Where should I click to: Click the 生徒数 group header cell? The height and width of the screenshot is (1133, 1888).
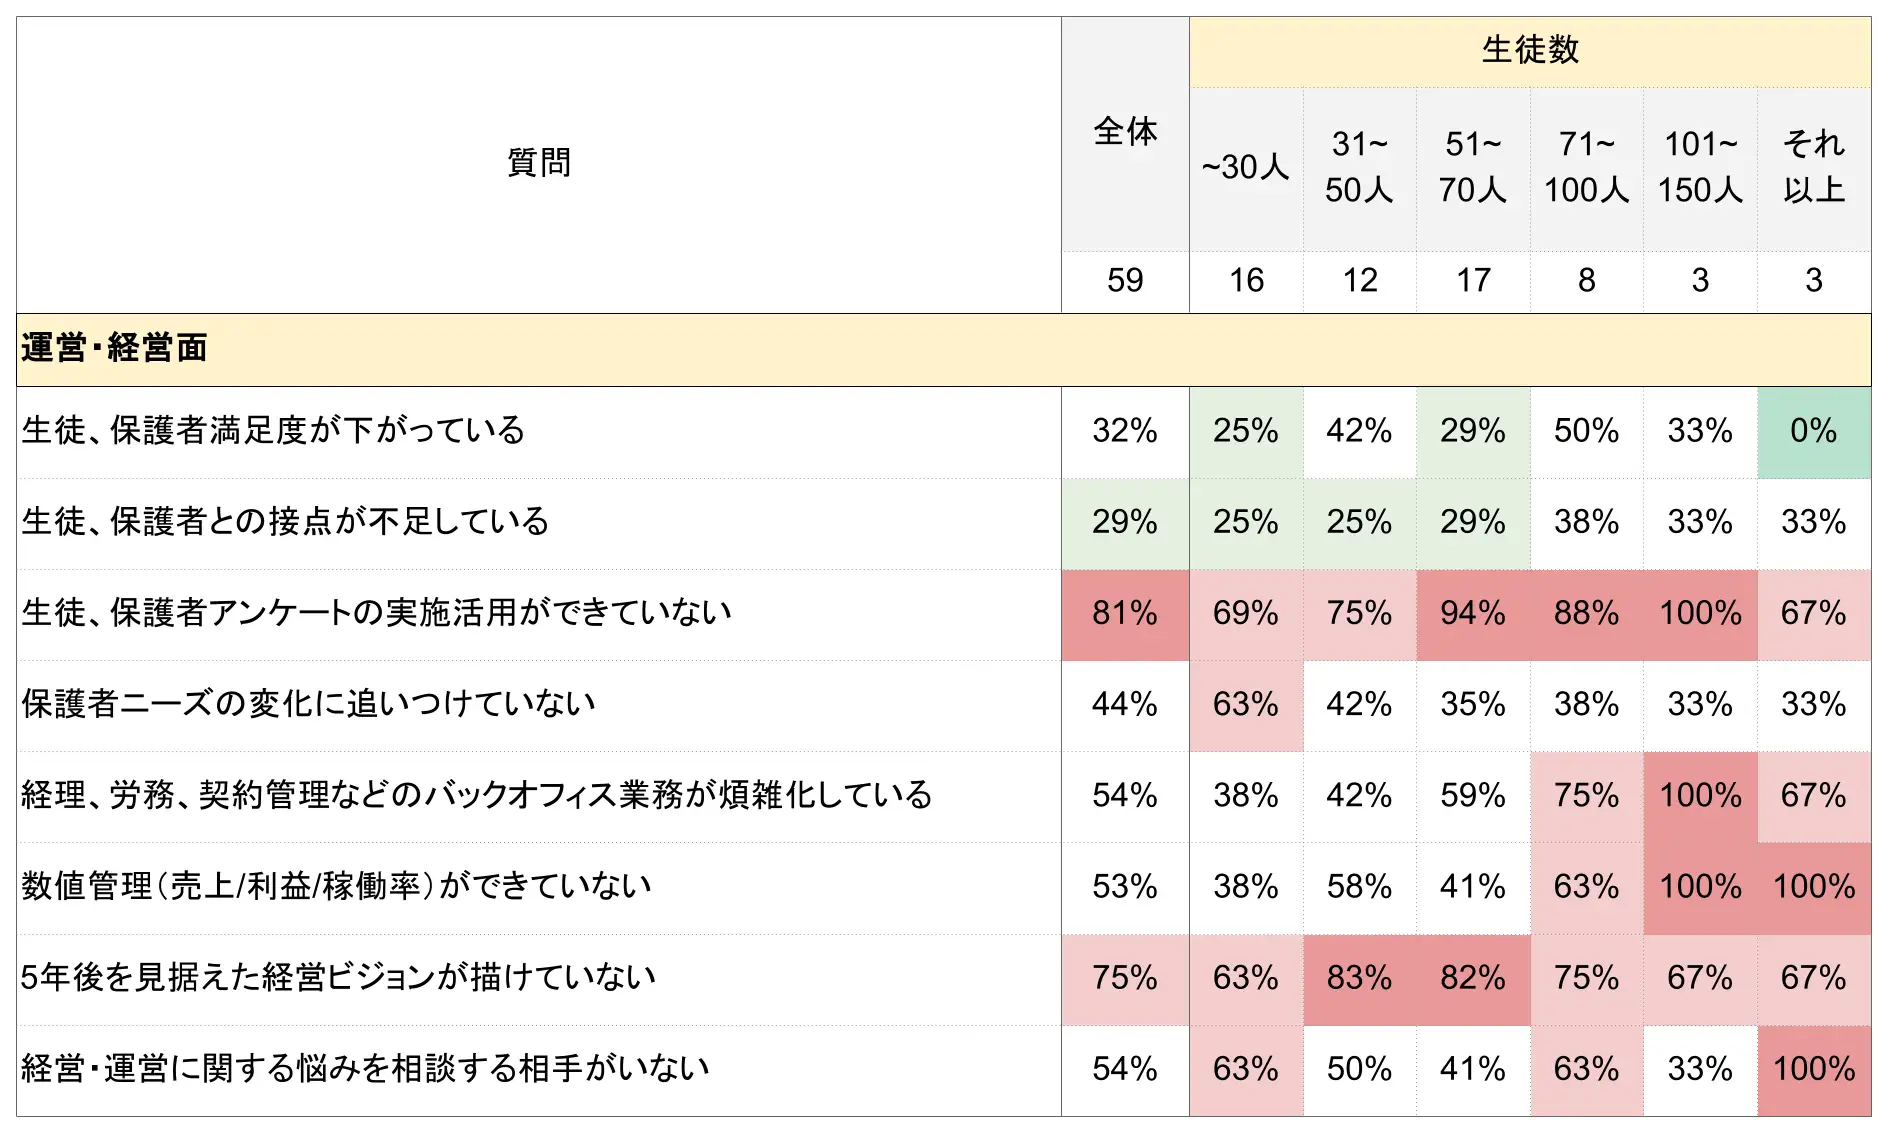coord(1529,50)
